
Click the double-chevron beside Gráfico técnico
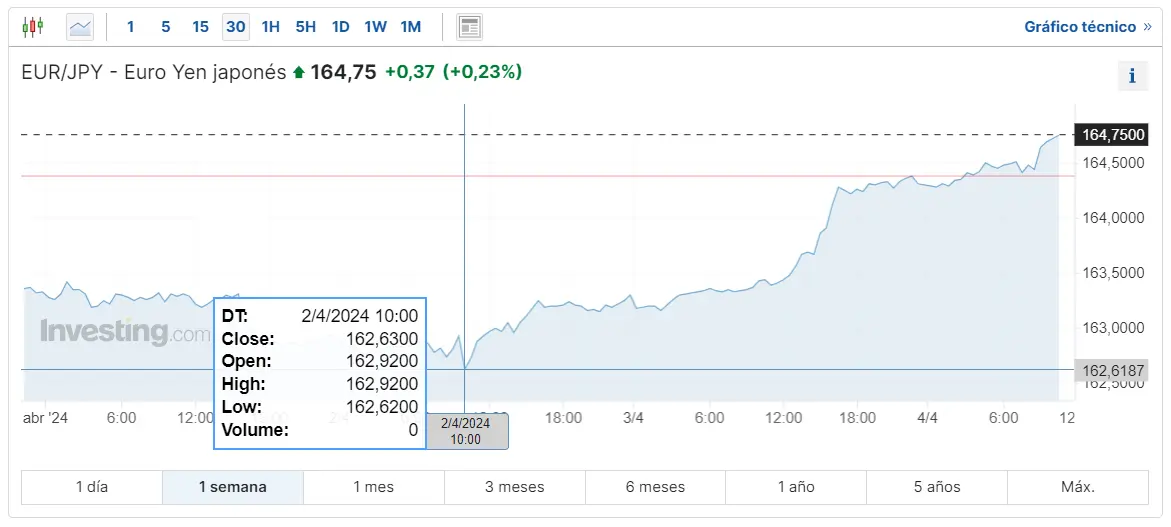tap(1147, 27)
